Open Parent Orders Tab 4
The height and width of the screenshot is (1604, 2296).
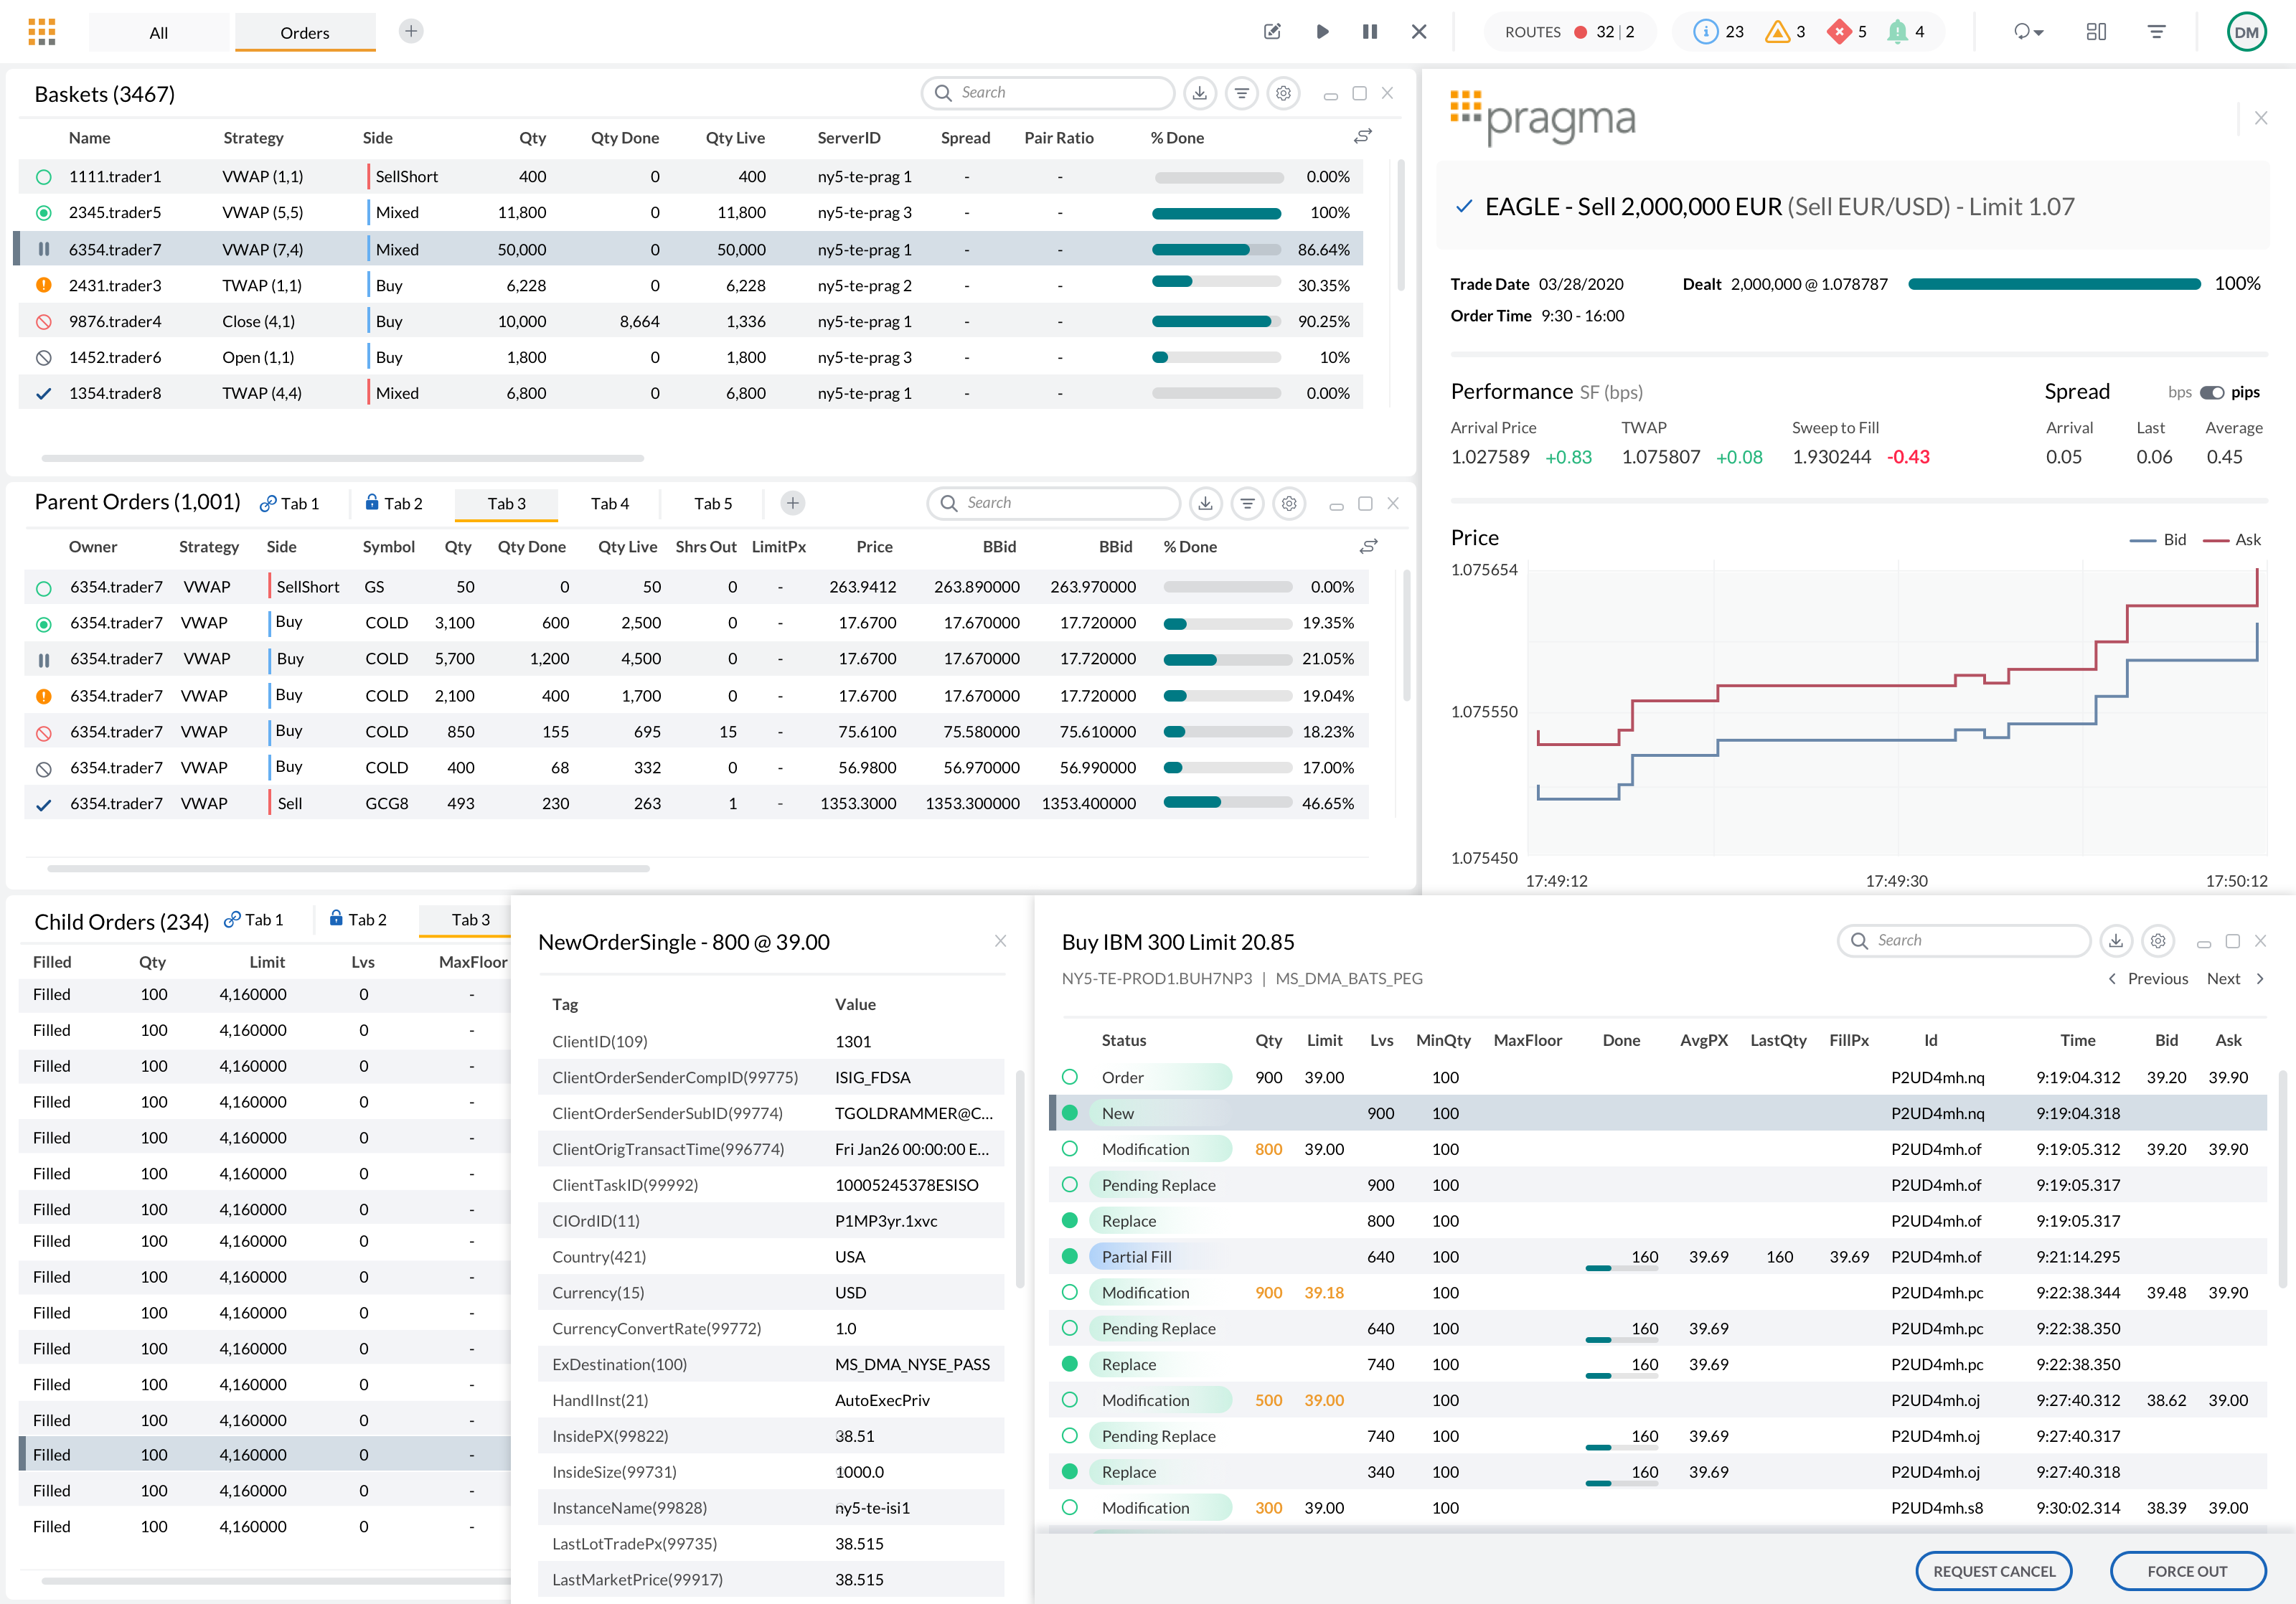[609, 504]
